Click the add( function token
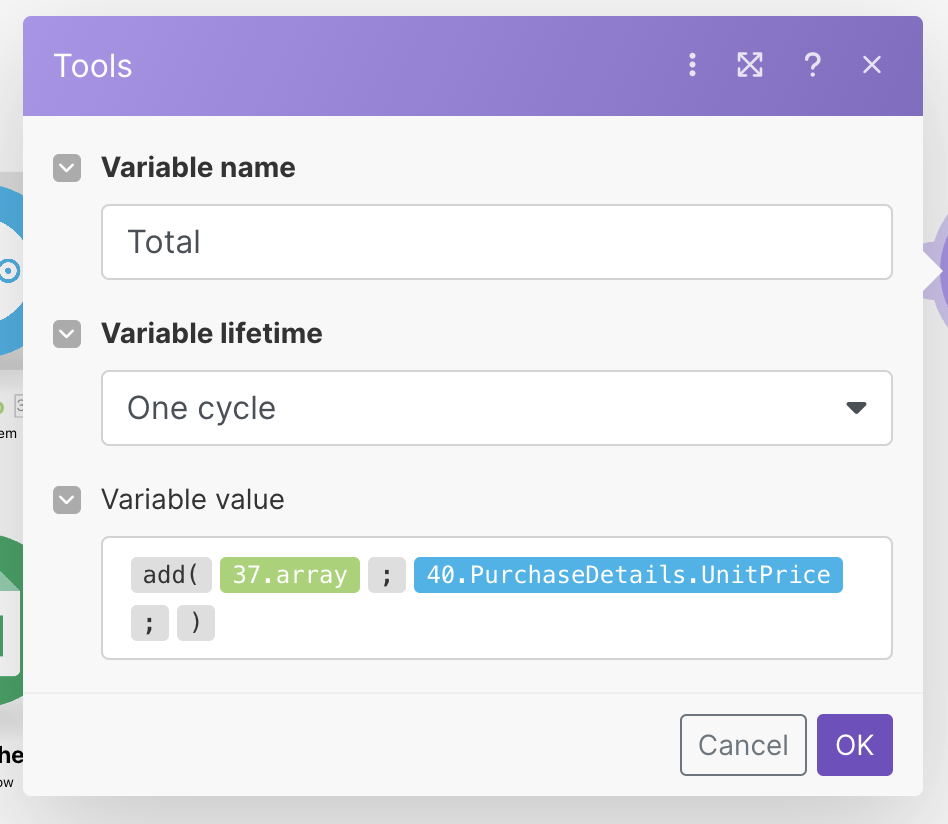The width and height of the screenshot is (948, 824). 171,575
